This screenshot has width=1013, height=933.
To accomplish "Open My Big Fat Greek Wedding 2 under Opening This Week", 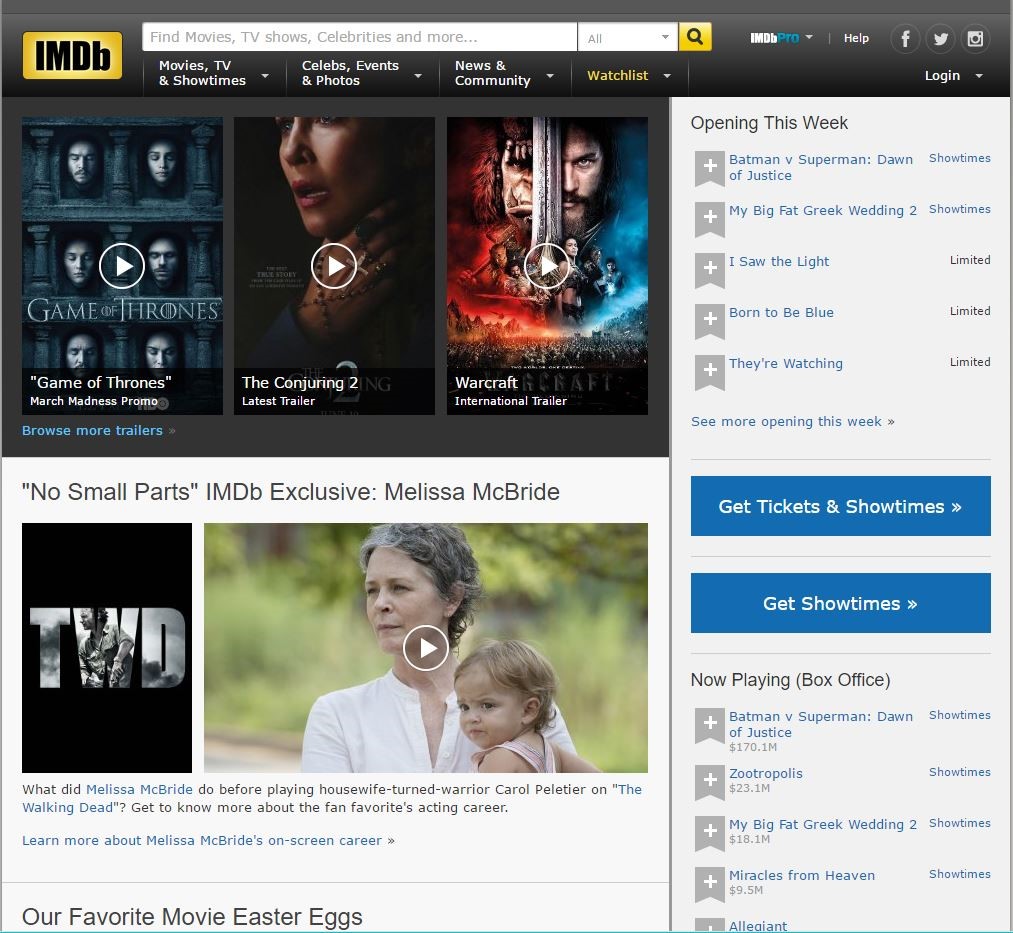I will pyautogui.click(x=822, y=211).
